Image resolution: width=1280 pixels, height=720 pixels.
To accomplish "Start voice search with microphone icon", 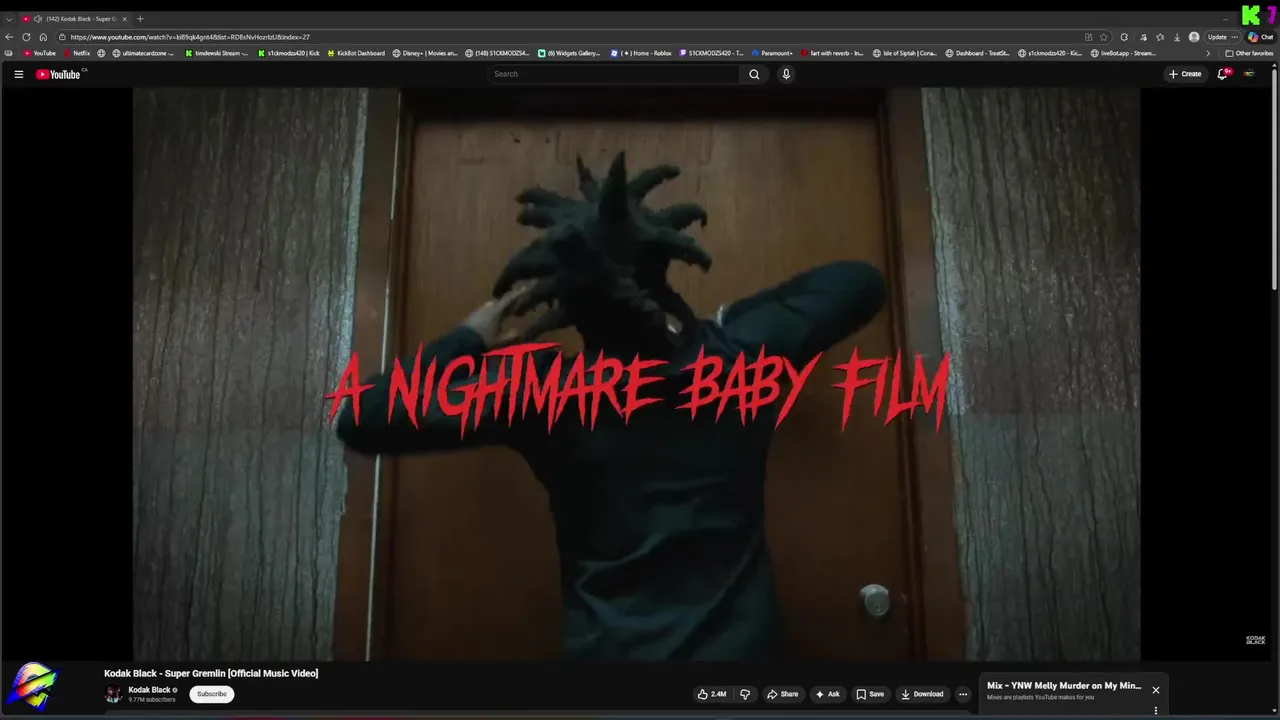I will point(786,74).
